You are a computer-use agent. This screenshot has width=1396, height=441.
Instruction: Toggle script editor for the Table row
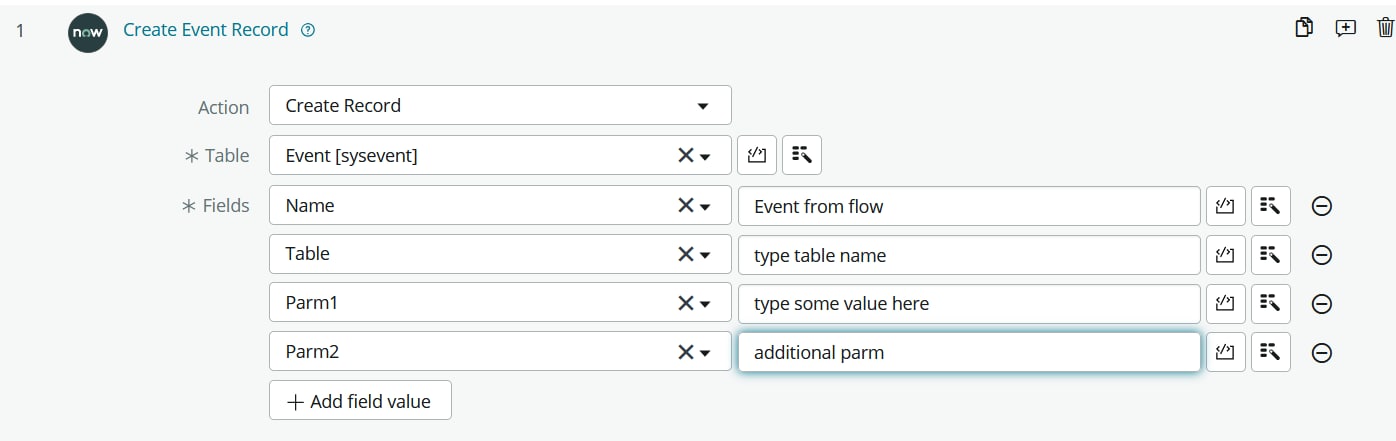757,155
